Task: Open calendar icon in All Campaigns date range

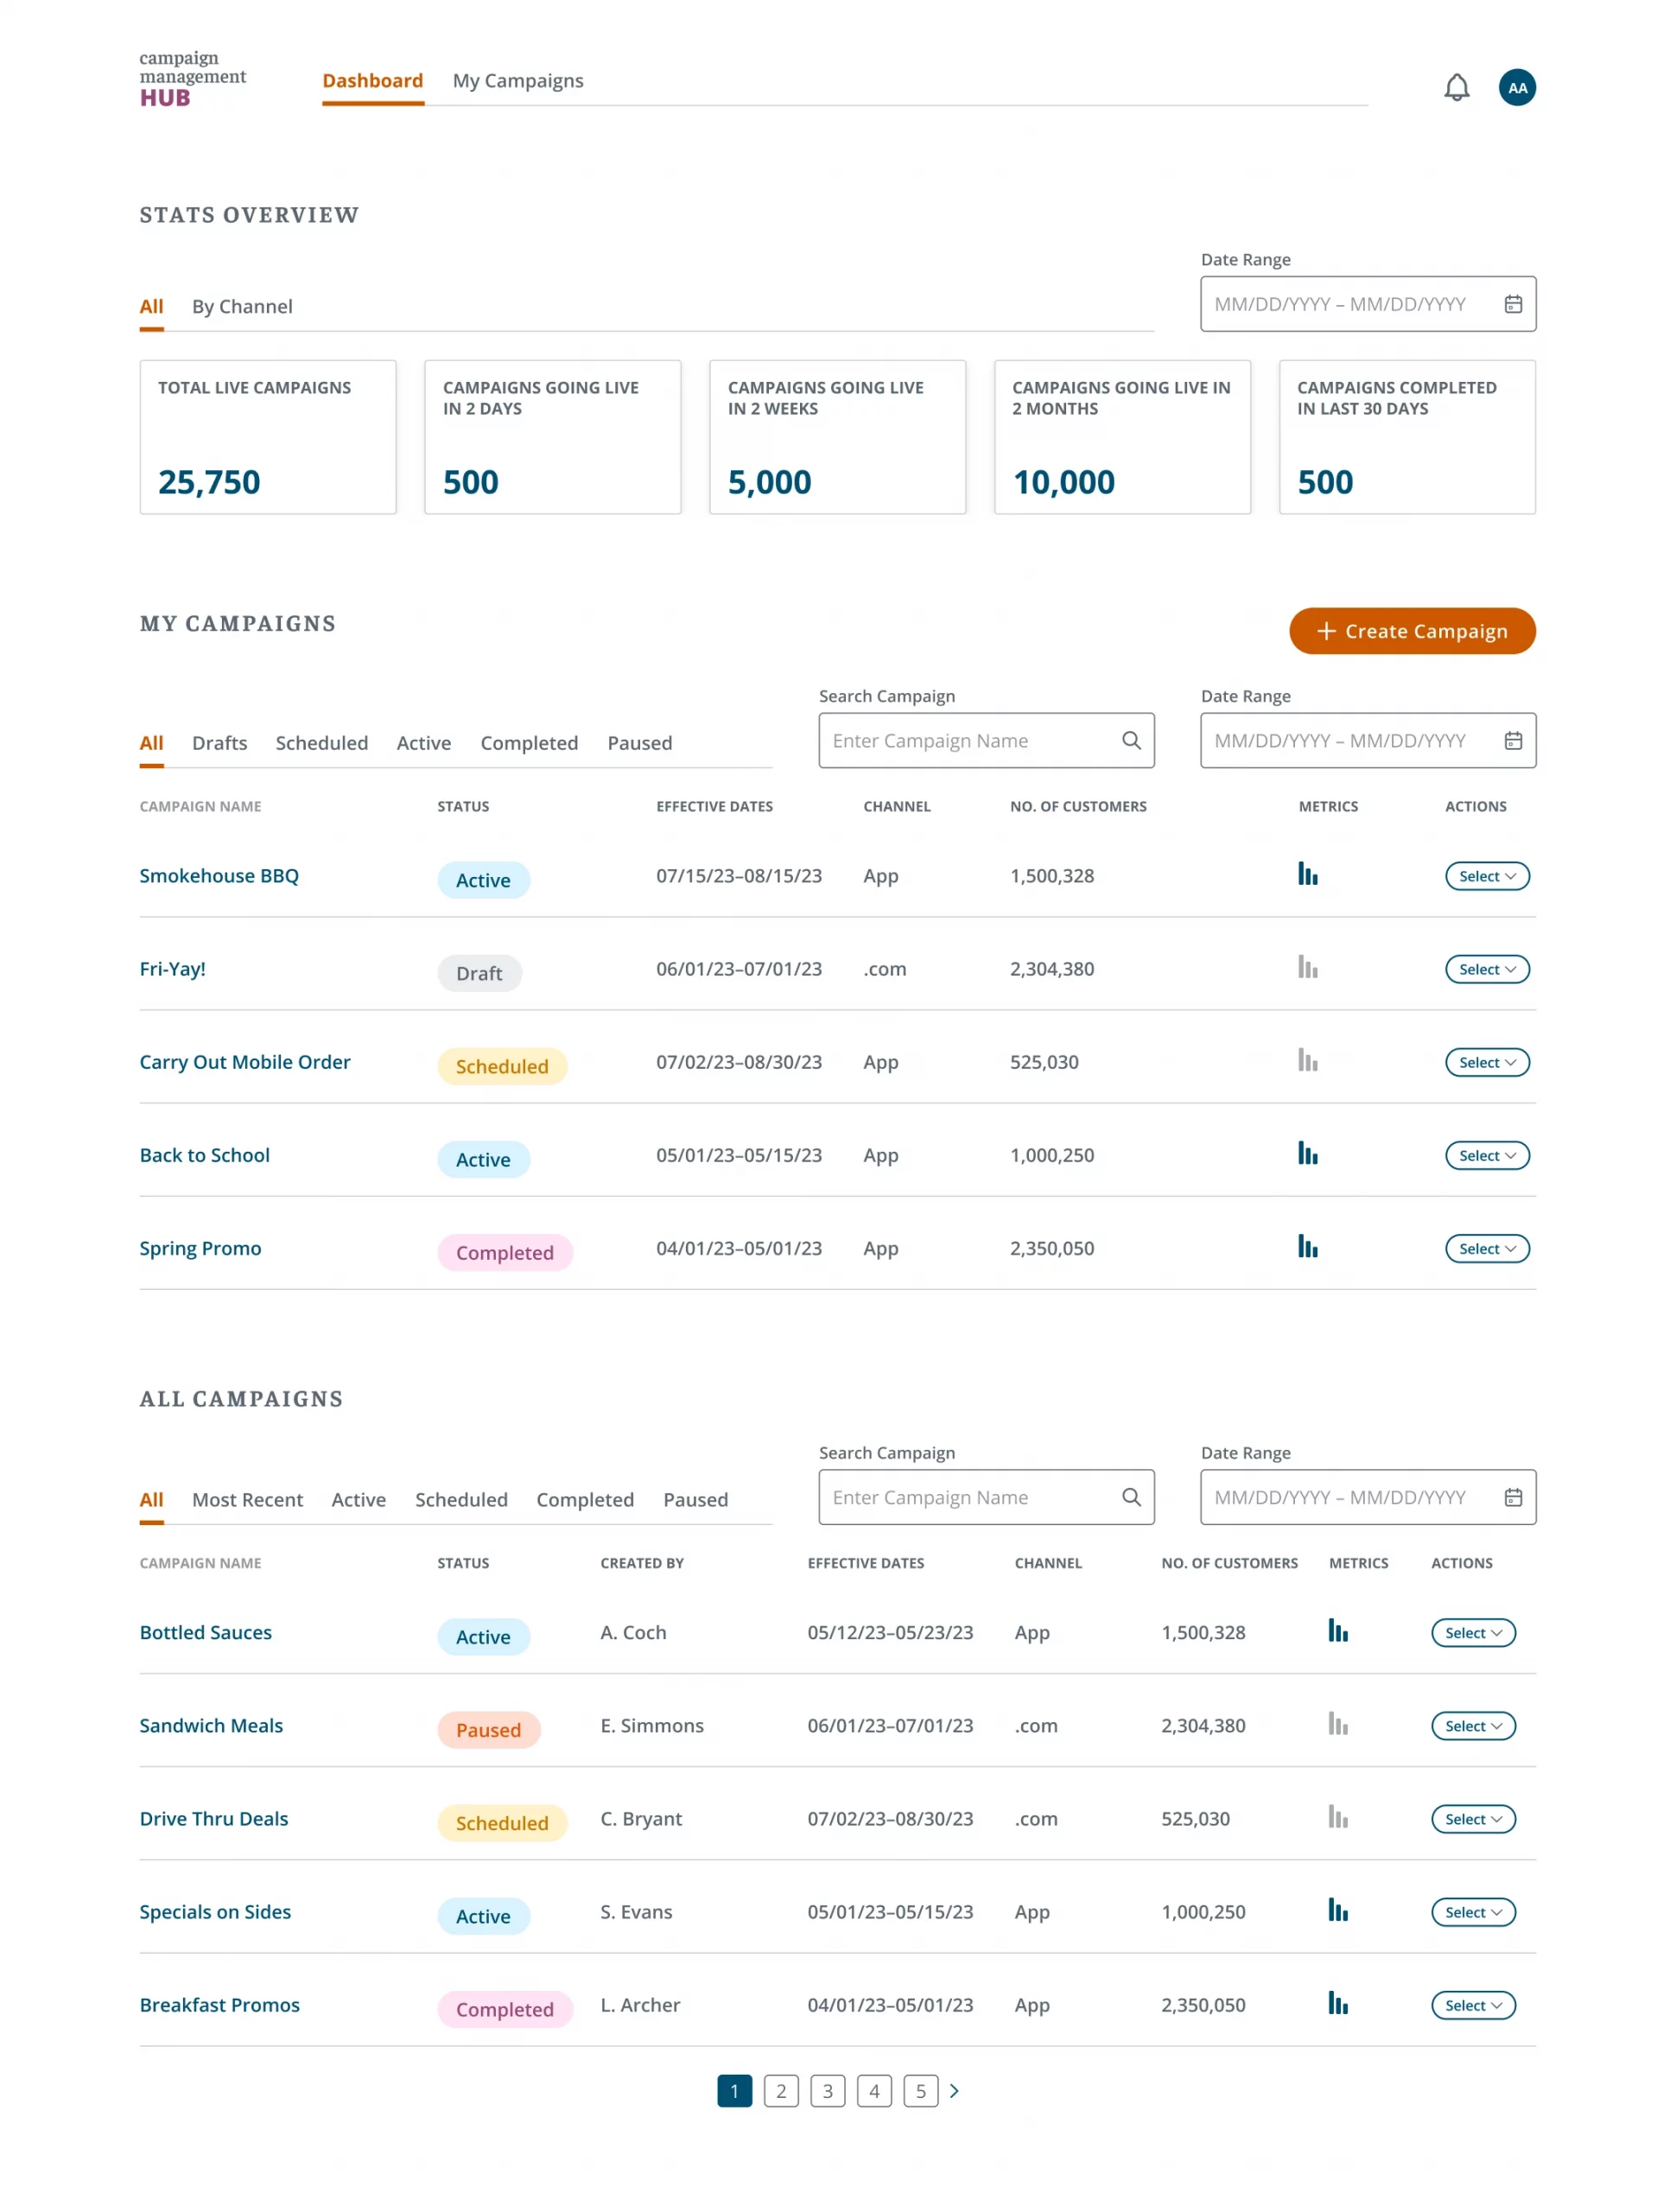Action: pyautogui.click(x=1512, y=1497)
